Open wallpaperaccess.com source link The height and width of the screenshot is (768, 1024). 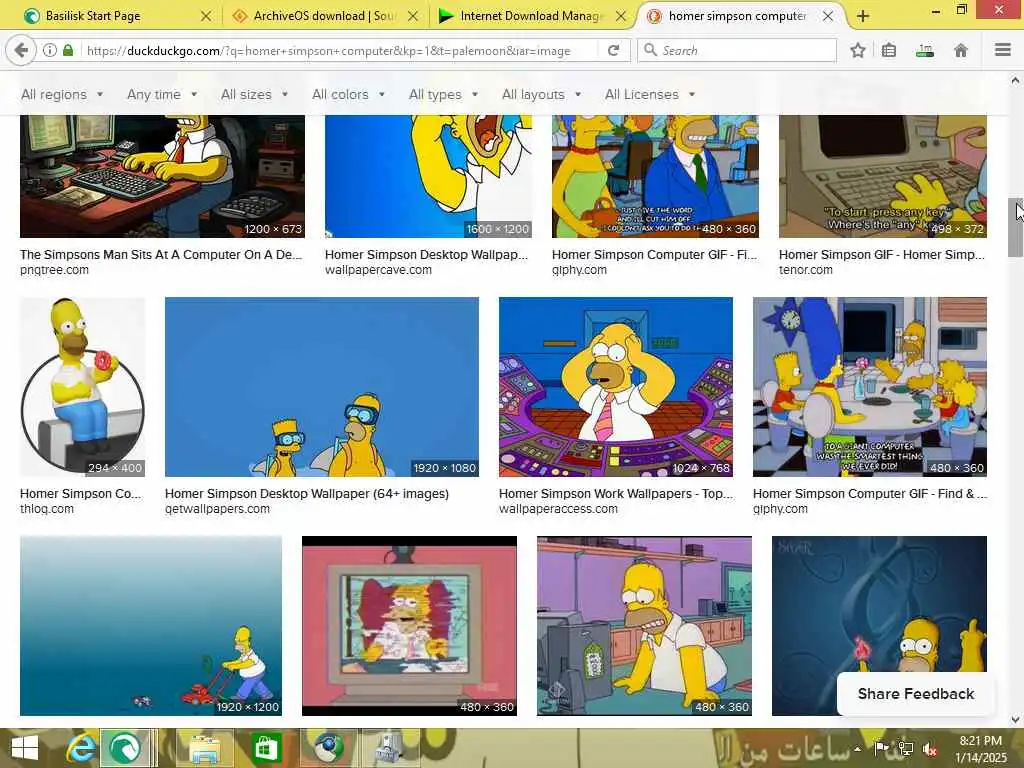coord(558,509)
